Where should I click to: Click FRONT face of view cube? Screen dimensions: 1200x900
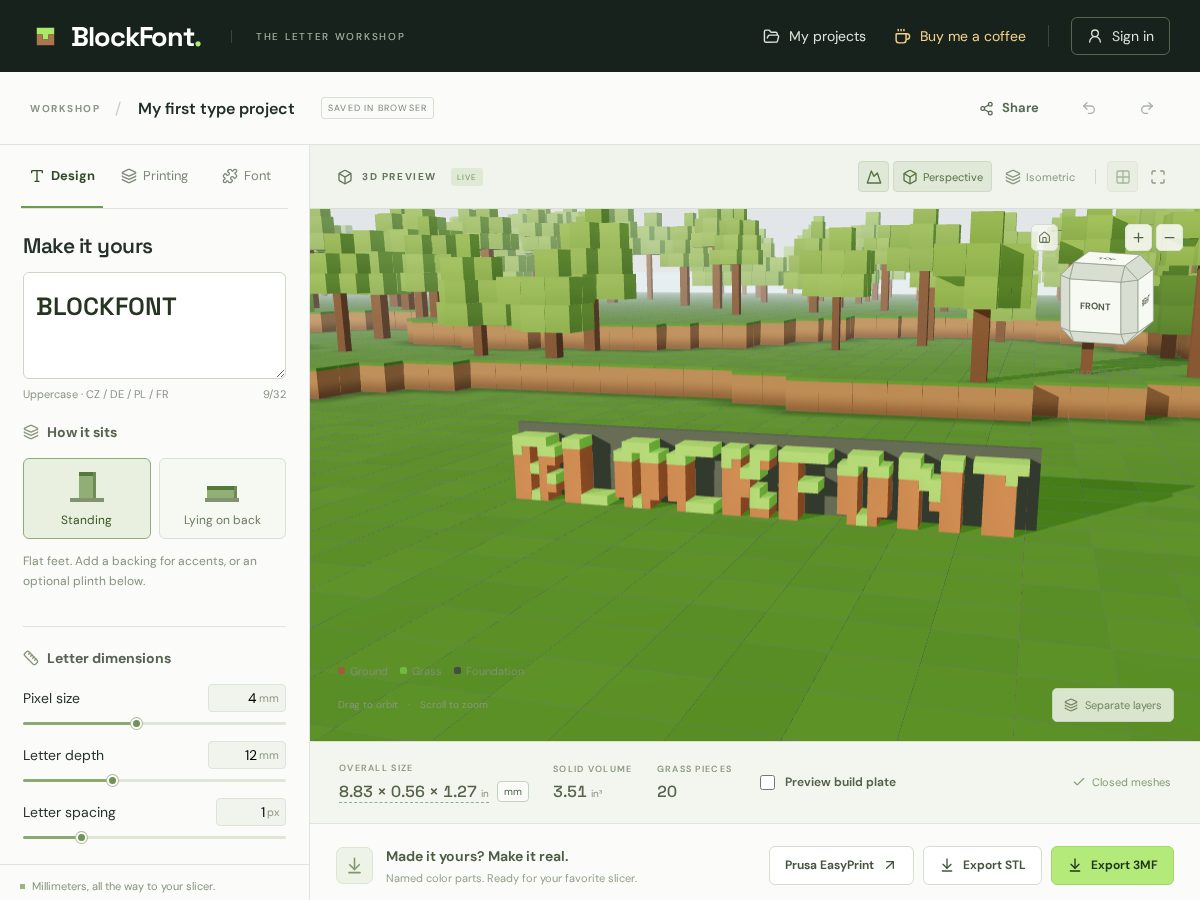click(1095, 306)
